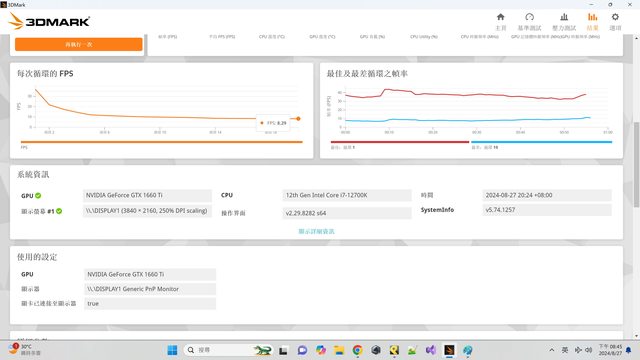This screenshot has height=360, width=640.
Task: Click the green check beside GPU
Action: click(38, 196)
